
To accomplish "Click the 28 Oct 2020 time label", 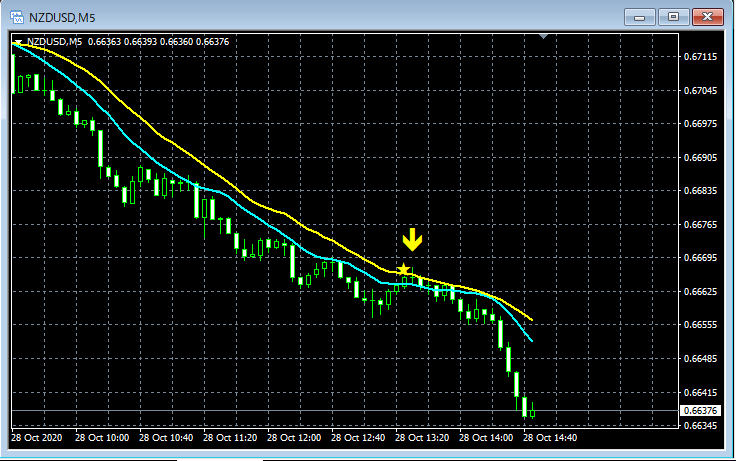I will point(37,438).
